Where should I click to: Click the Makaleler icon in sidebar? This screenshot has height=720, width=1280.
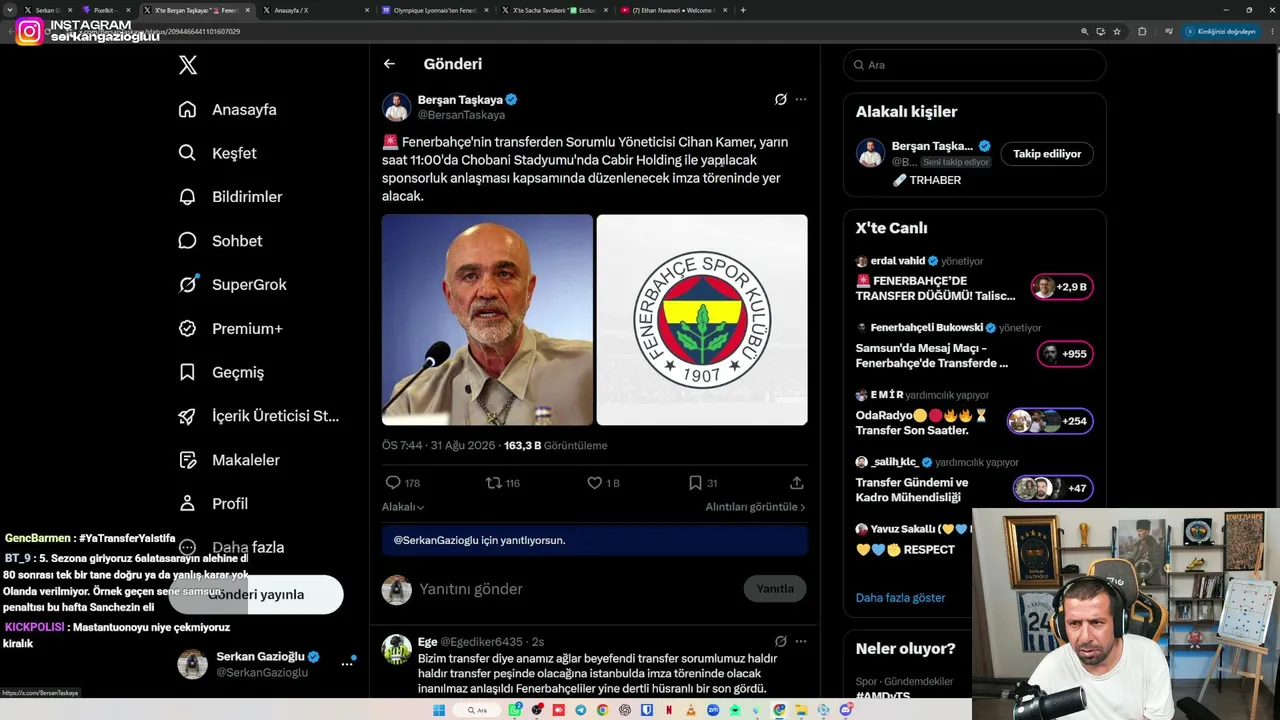(x=187, y=460)
